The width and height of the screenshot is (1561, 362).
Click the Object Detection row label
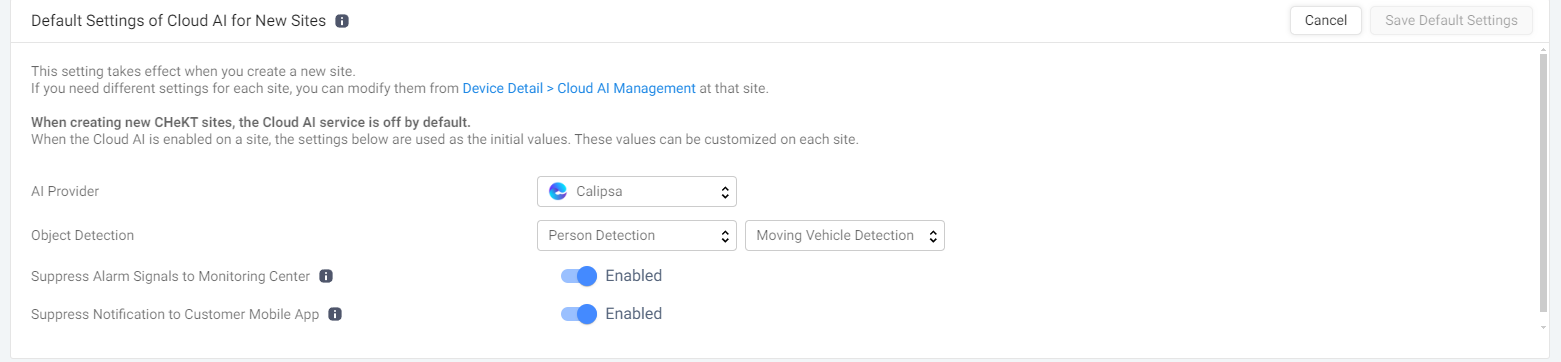coord(83,236)
